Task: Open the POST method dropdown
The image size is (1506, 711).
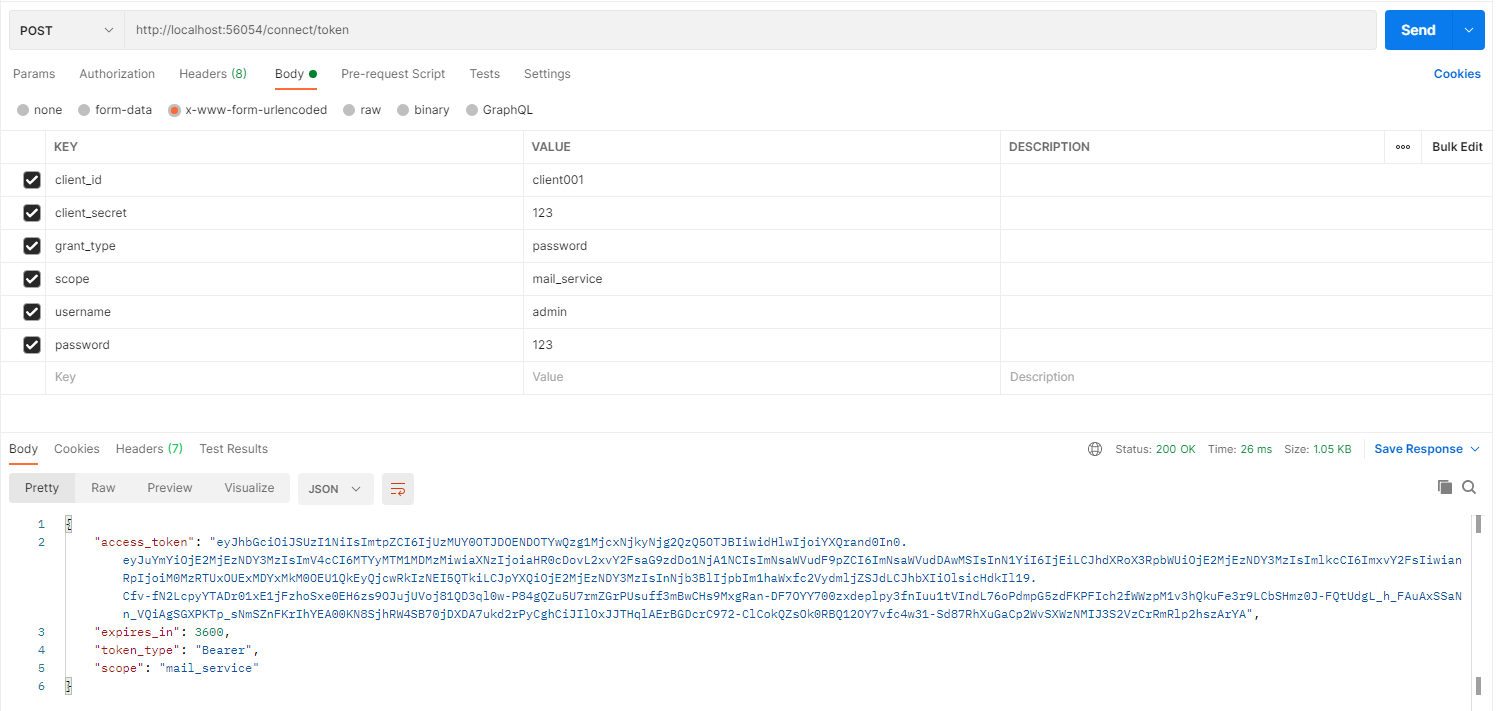Action: pyautogui.click(x=67, y=30)
